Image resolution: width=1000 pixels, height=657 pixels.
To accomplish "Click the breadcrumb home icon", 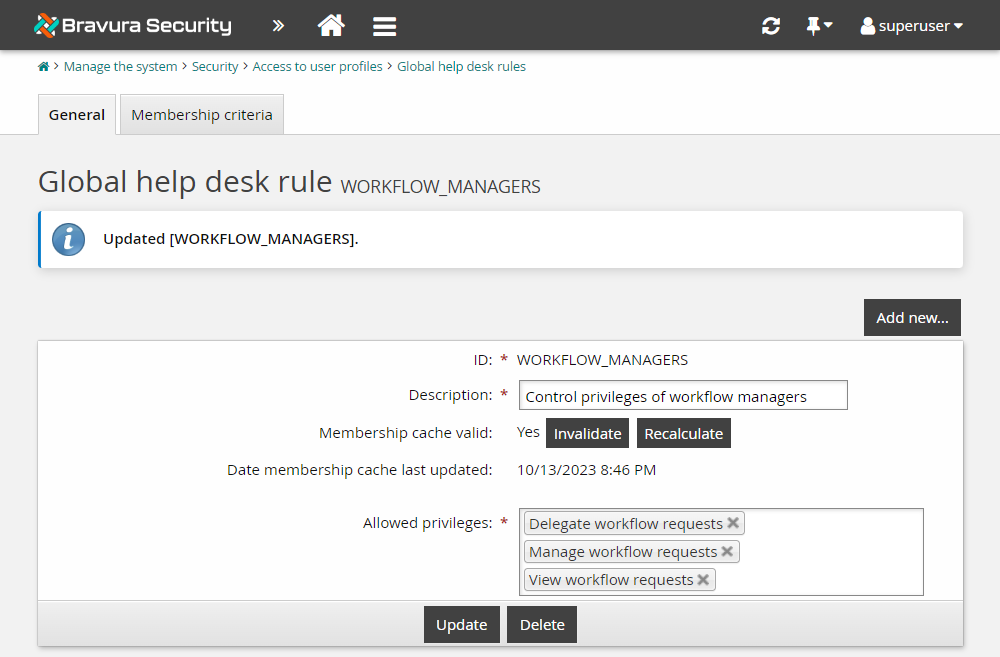I will coord(42,66).
